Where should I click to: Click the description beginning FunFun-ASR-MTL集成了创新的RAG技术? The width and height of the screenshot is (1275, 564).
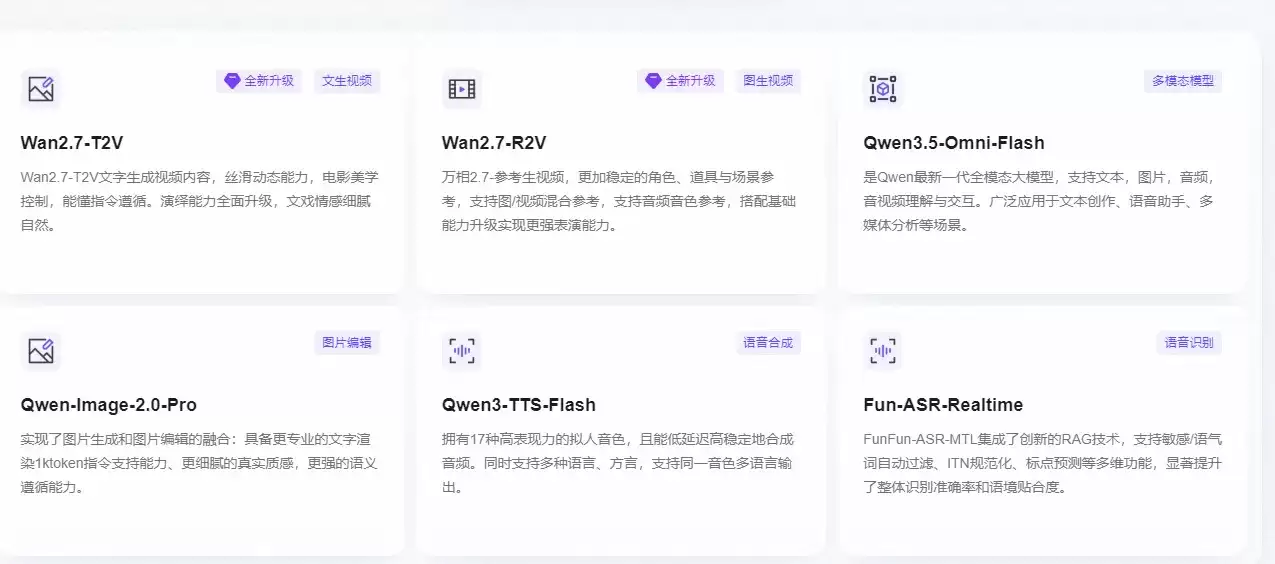point(1042,463)
